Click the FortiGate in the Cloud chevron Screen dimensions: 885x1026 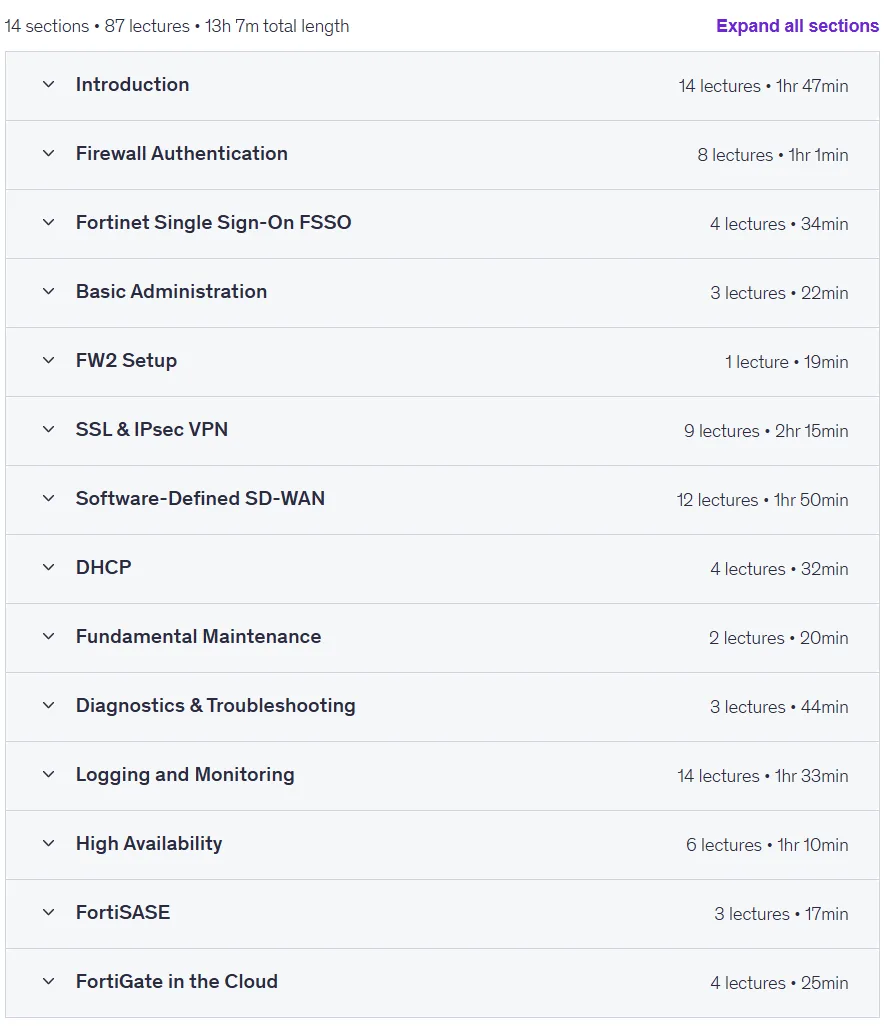48,982
